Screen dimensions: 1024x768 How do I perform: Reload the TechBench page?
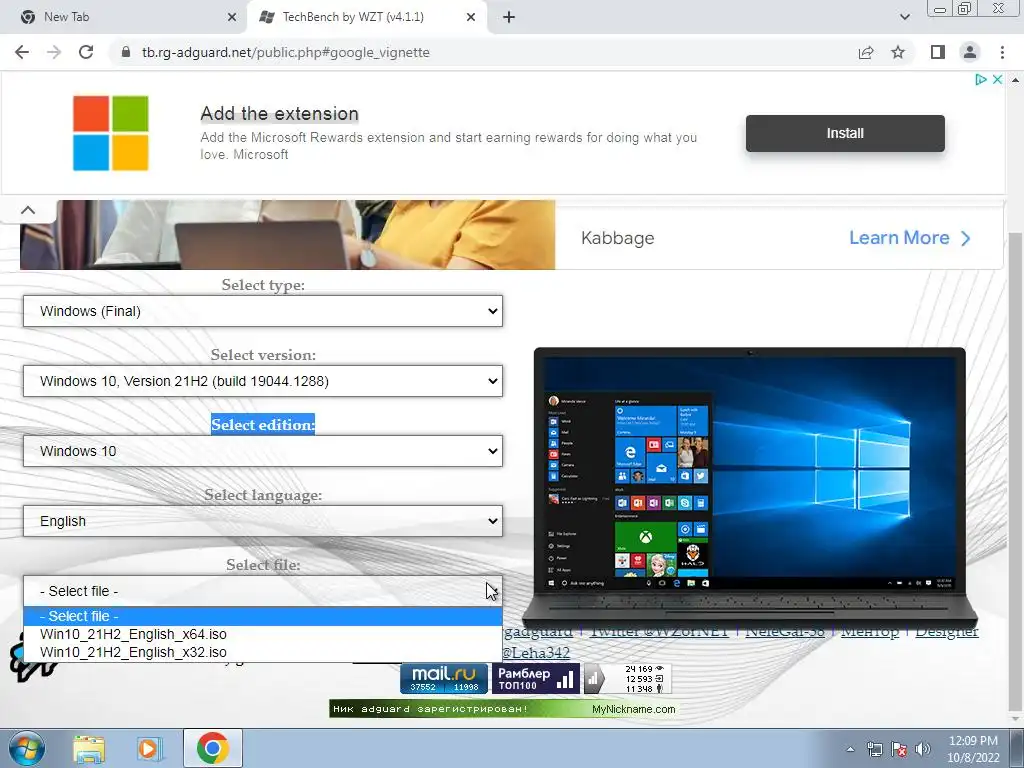(86, 52)
